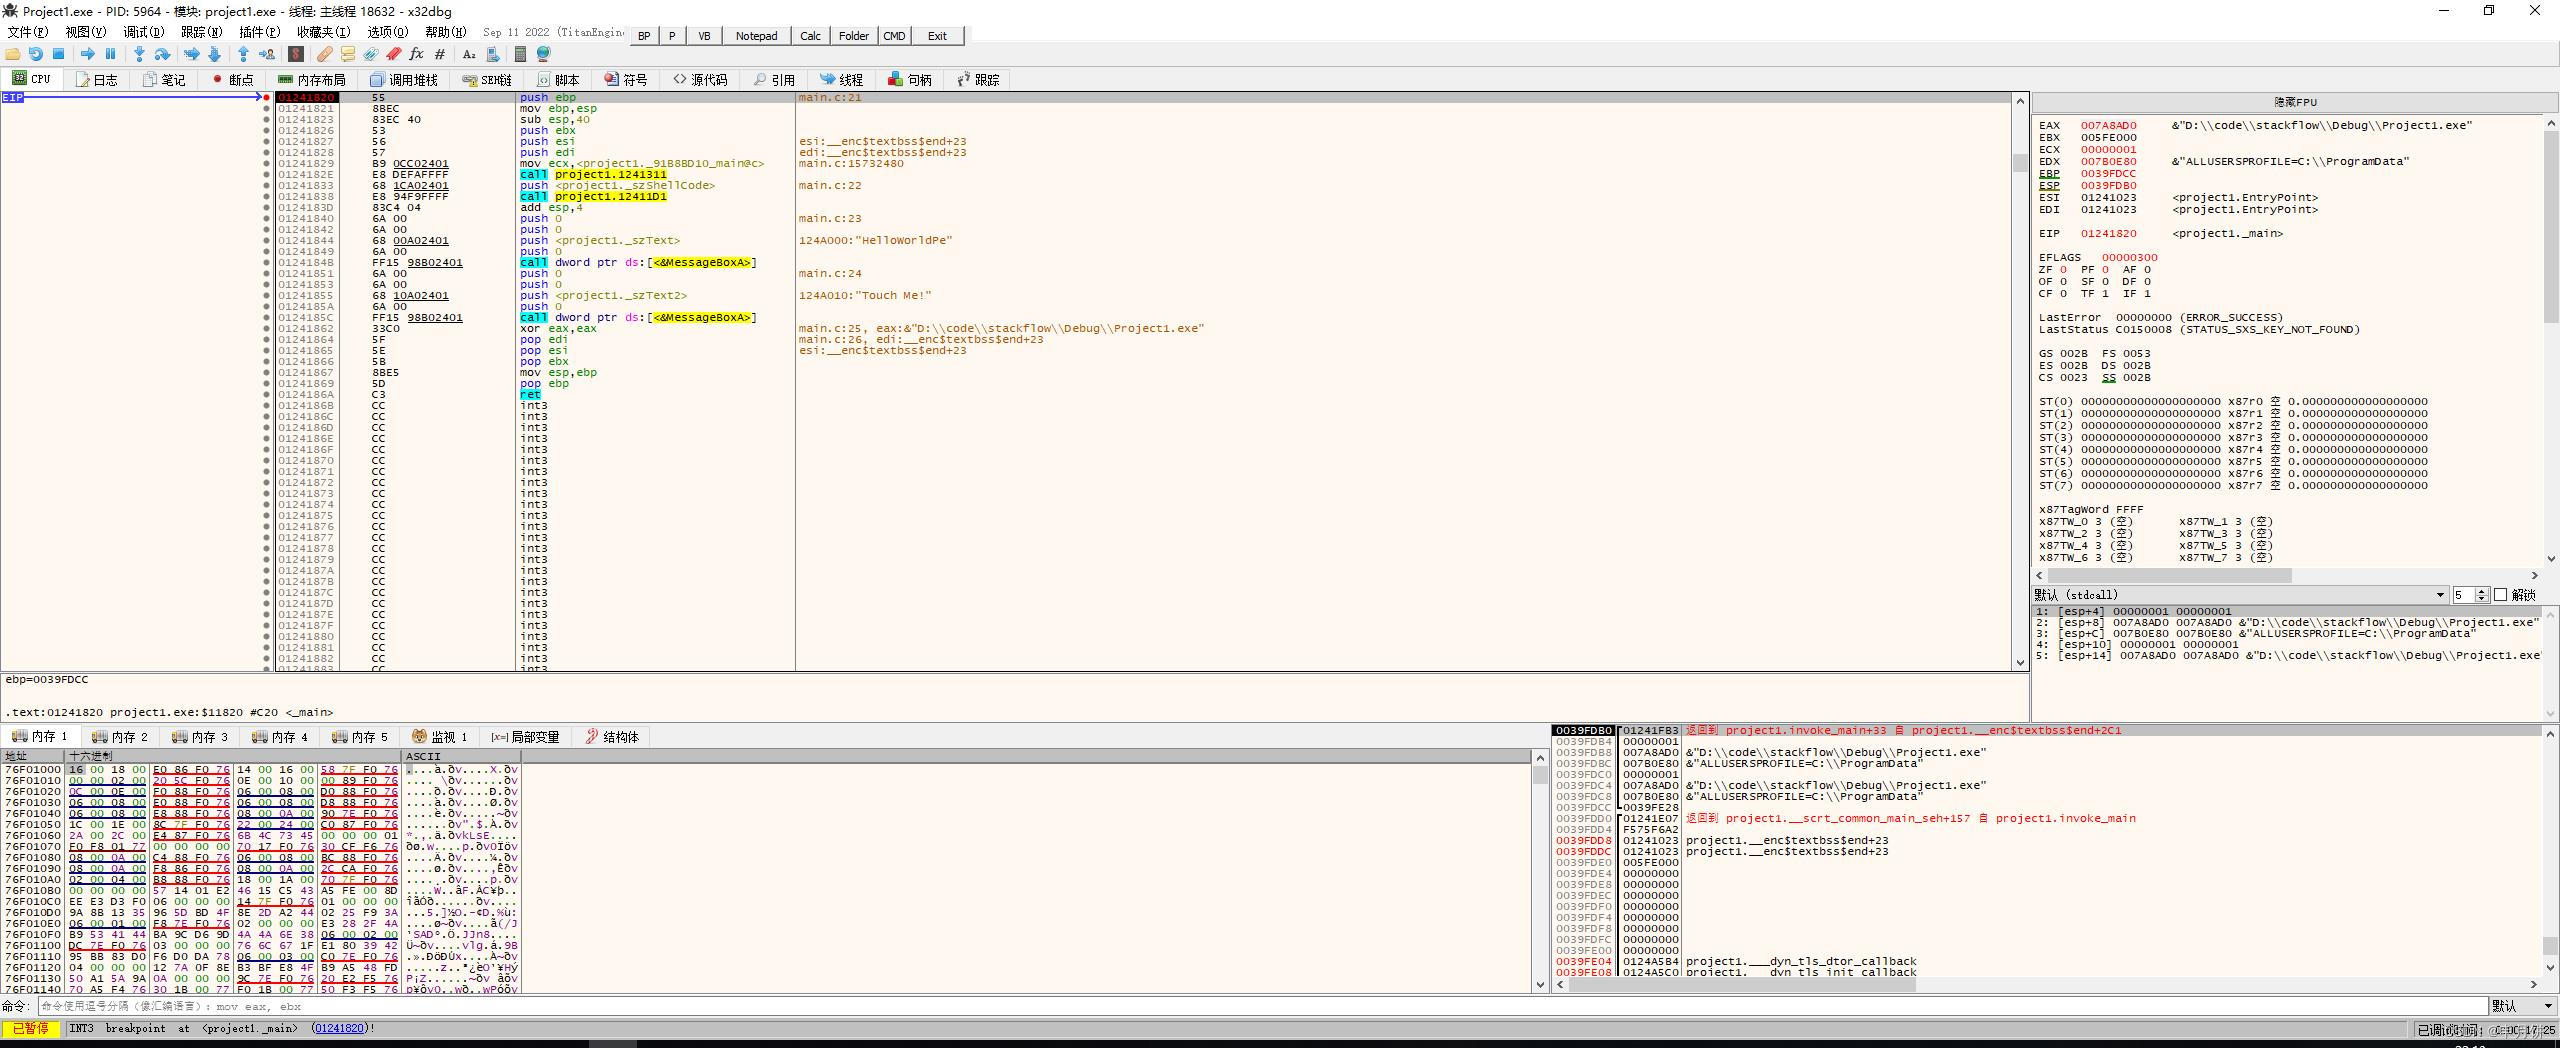Click the globe check-updates icon
The image size is (2560, 1048).
tap(544, 54)
